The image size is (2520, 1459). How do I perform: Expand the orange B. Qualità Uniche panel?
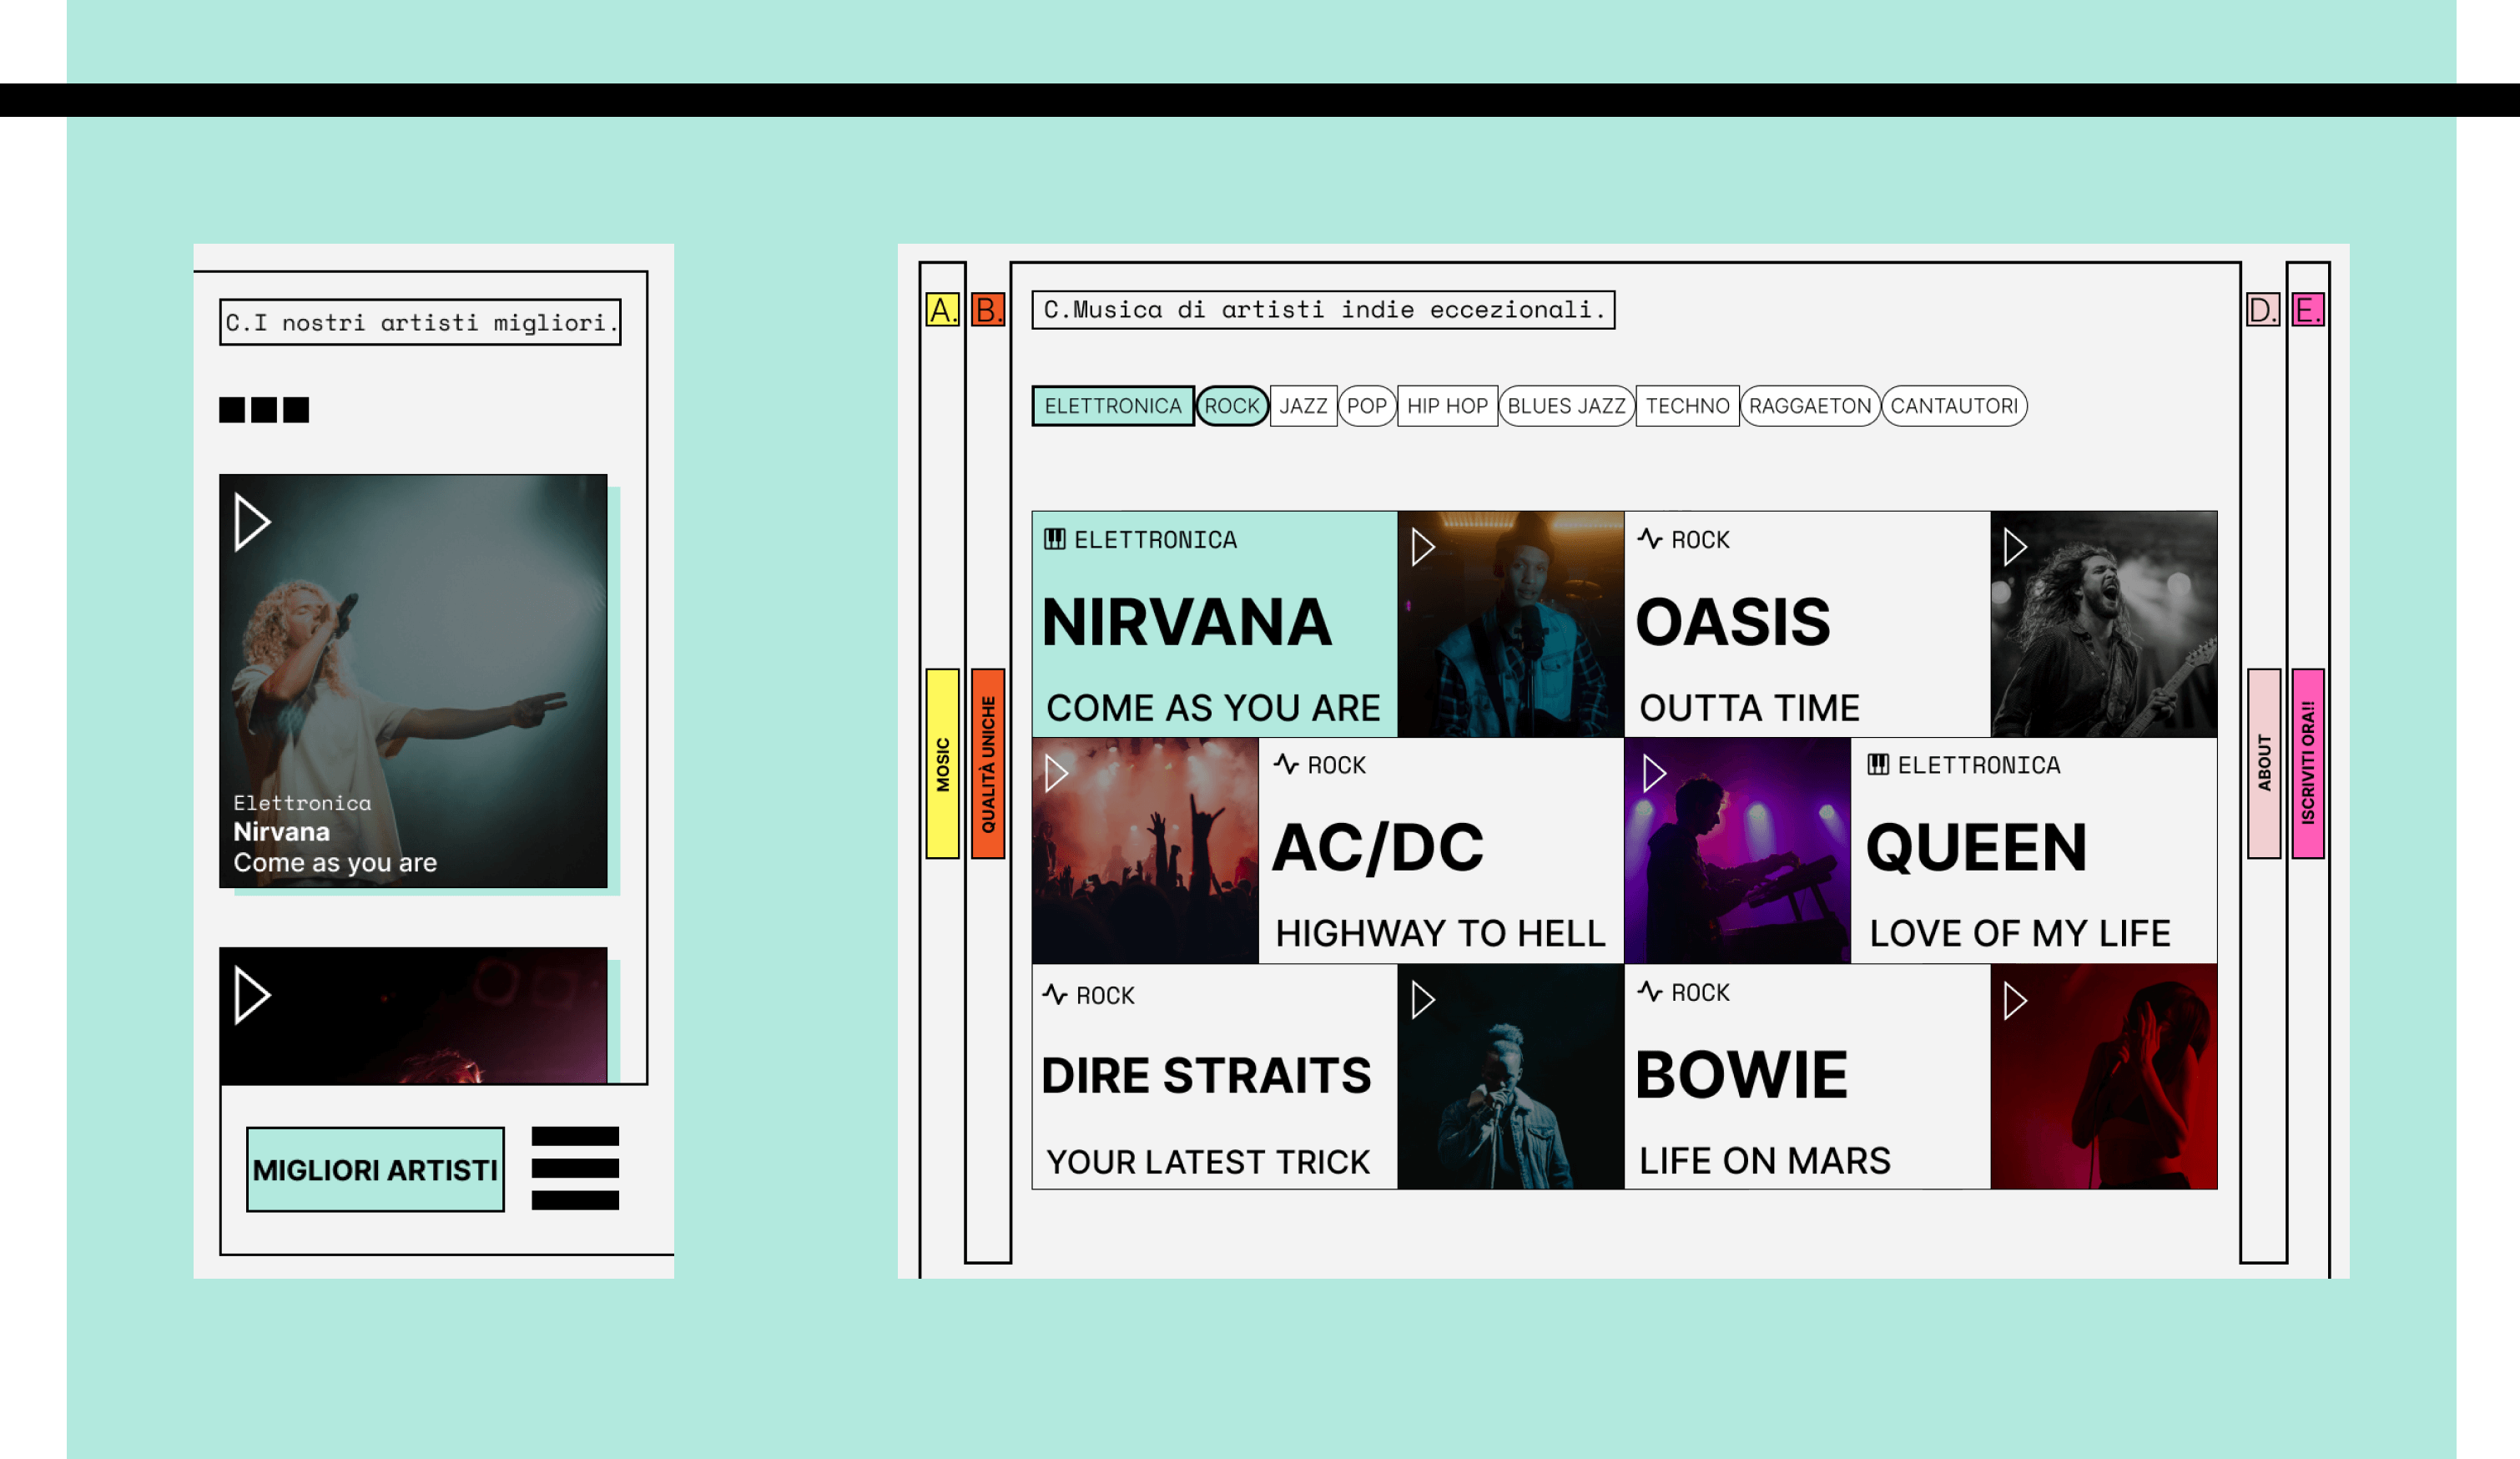point(988,763)
